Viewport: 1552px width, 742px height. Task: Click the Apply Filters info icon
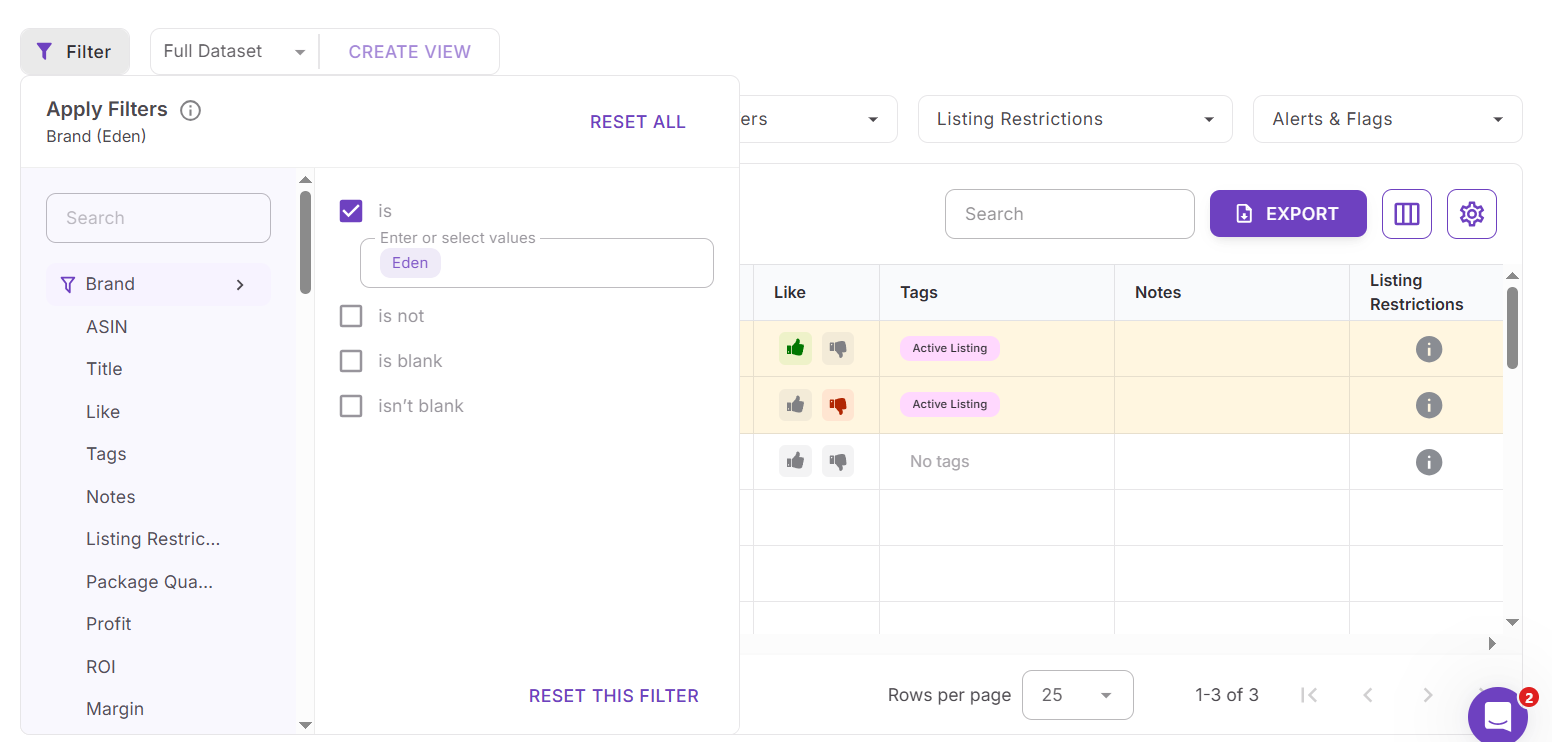pos(190,110)
